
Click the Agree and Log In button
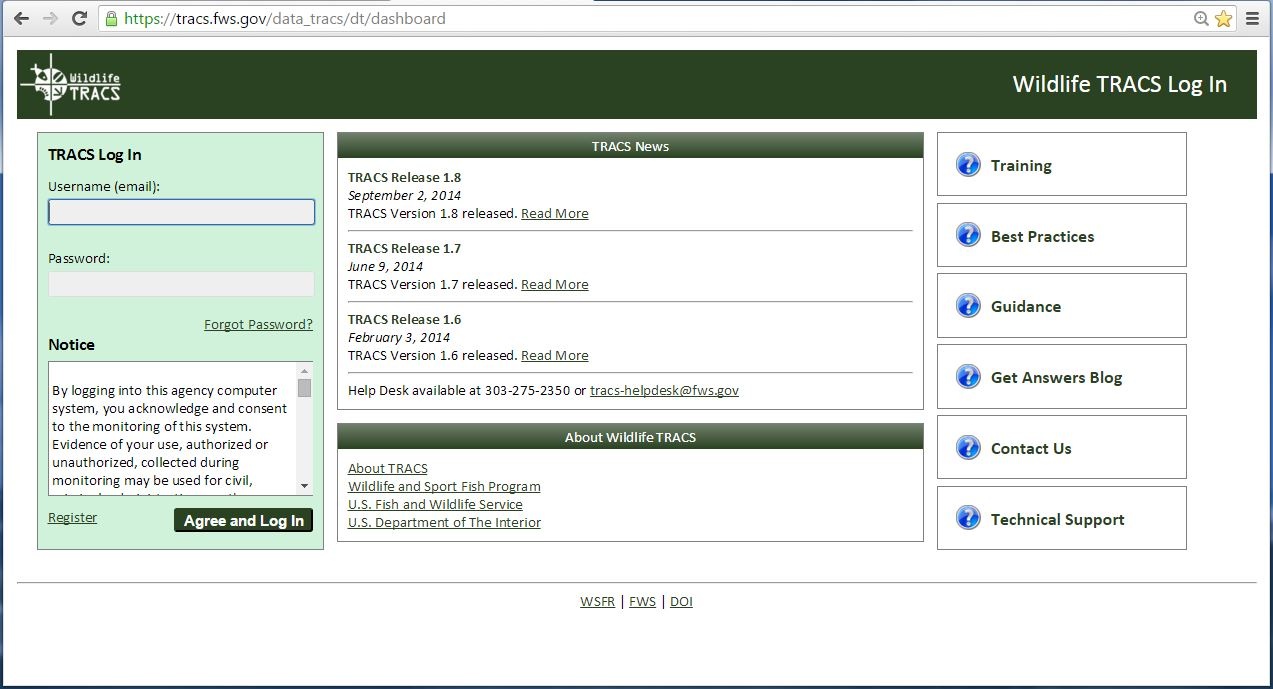[243, 520]
